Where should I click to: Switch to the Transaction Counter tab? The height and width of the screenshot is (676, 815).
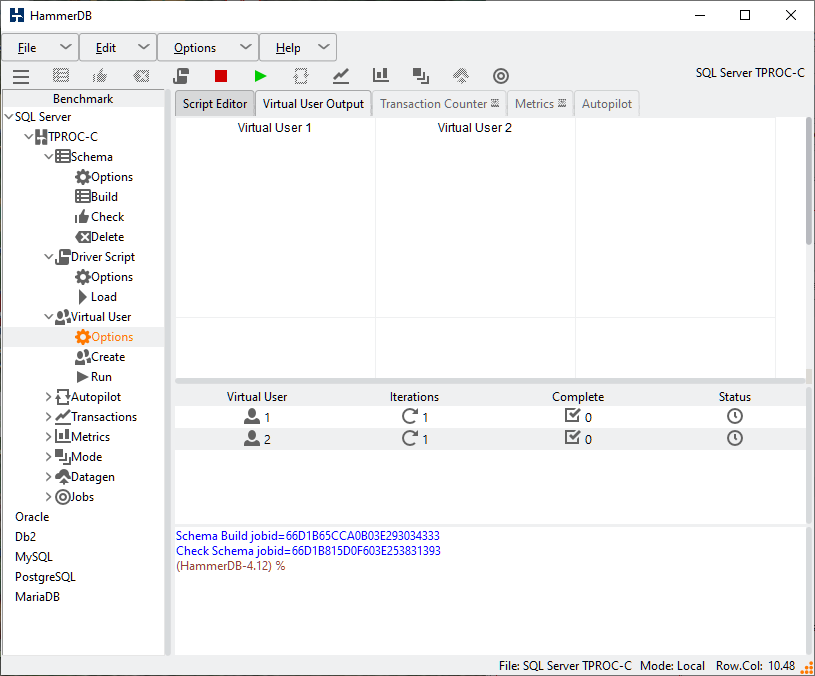tap(439, 104)
